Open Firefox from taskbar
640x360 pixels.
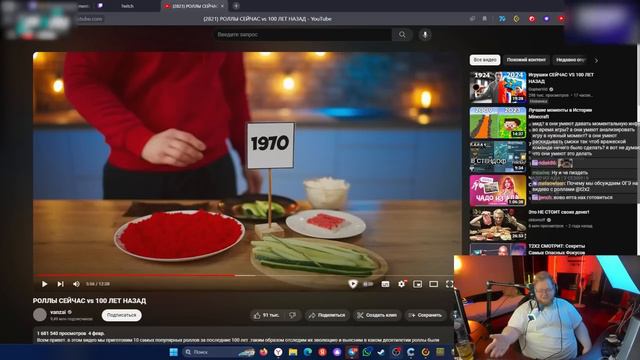pos(264,352)
